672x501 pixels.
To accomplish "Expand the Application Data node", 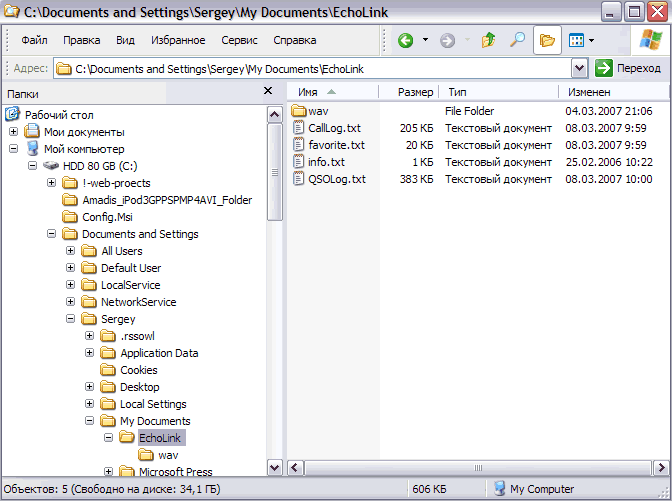I will [89, 353].
